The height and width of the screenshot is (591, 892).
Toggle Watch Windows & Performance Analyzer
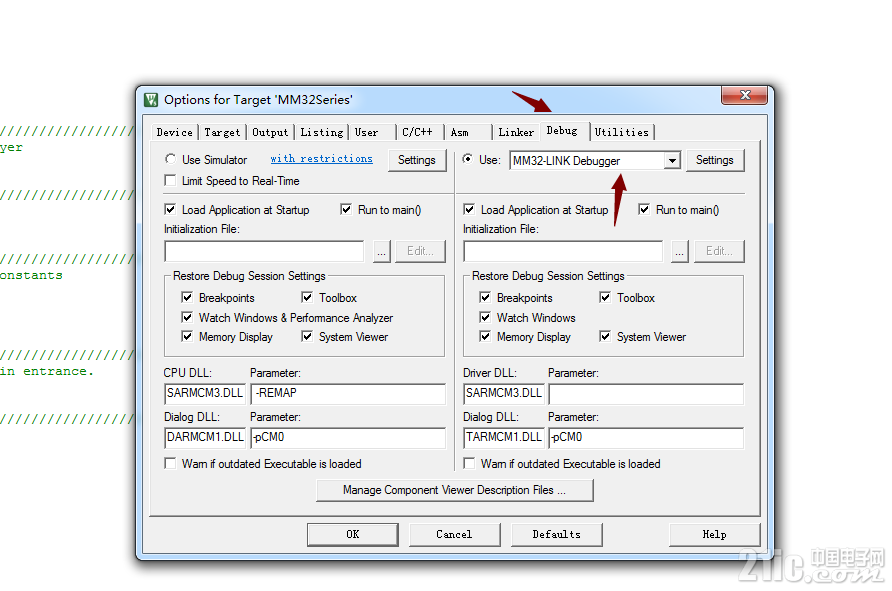pyautogui.click(x=187, y=317)
